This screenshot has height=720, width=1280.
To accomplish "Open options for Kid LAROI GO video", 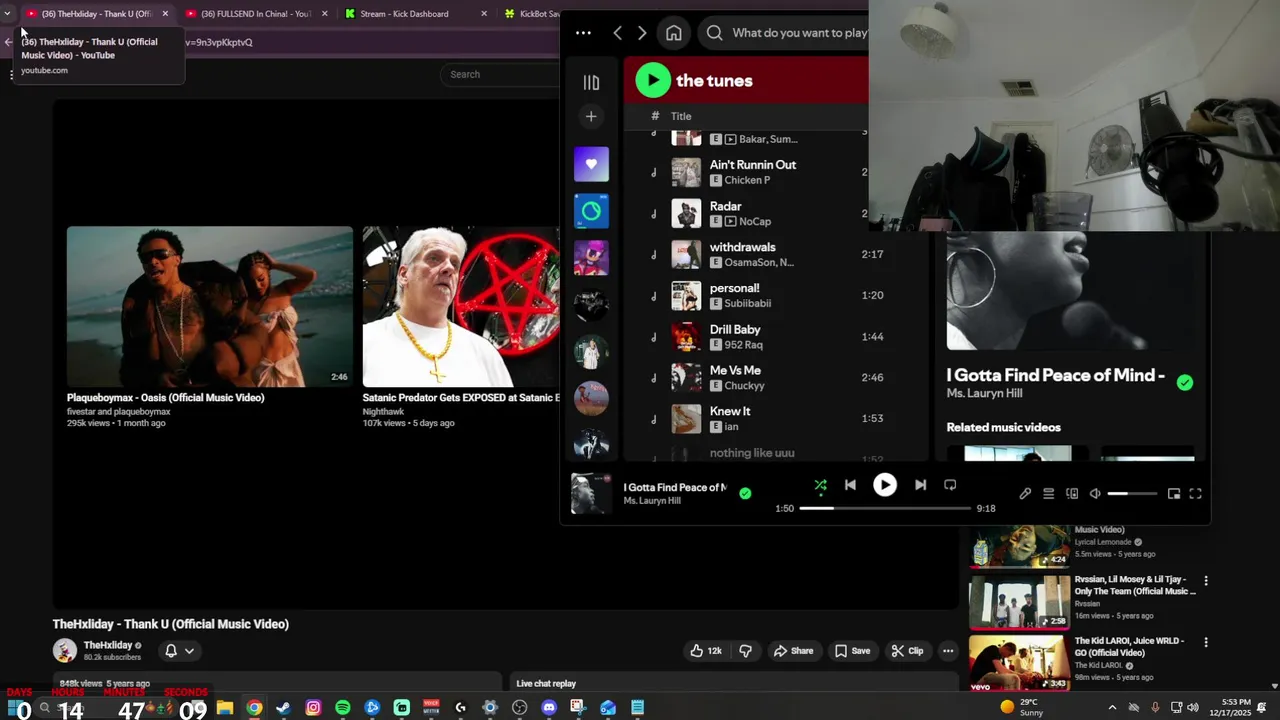I will tap(1206, 642).
